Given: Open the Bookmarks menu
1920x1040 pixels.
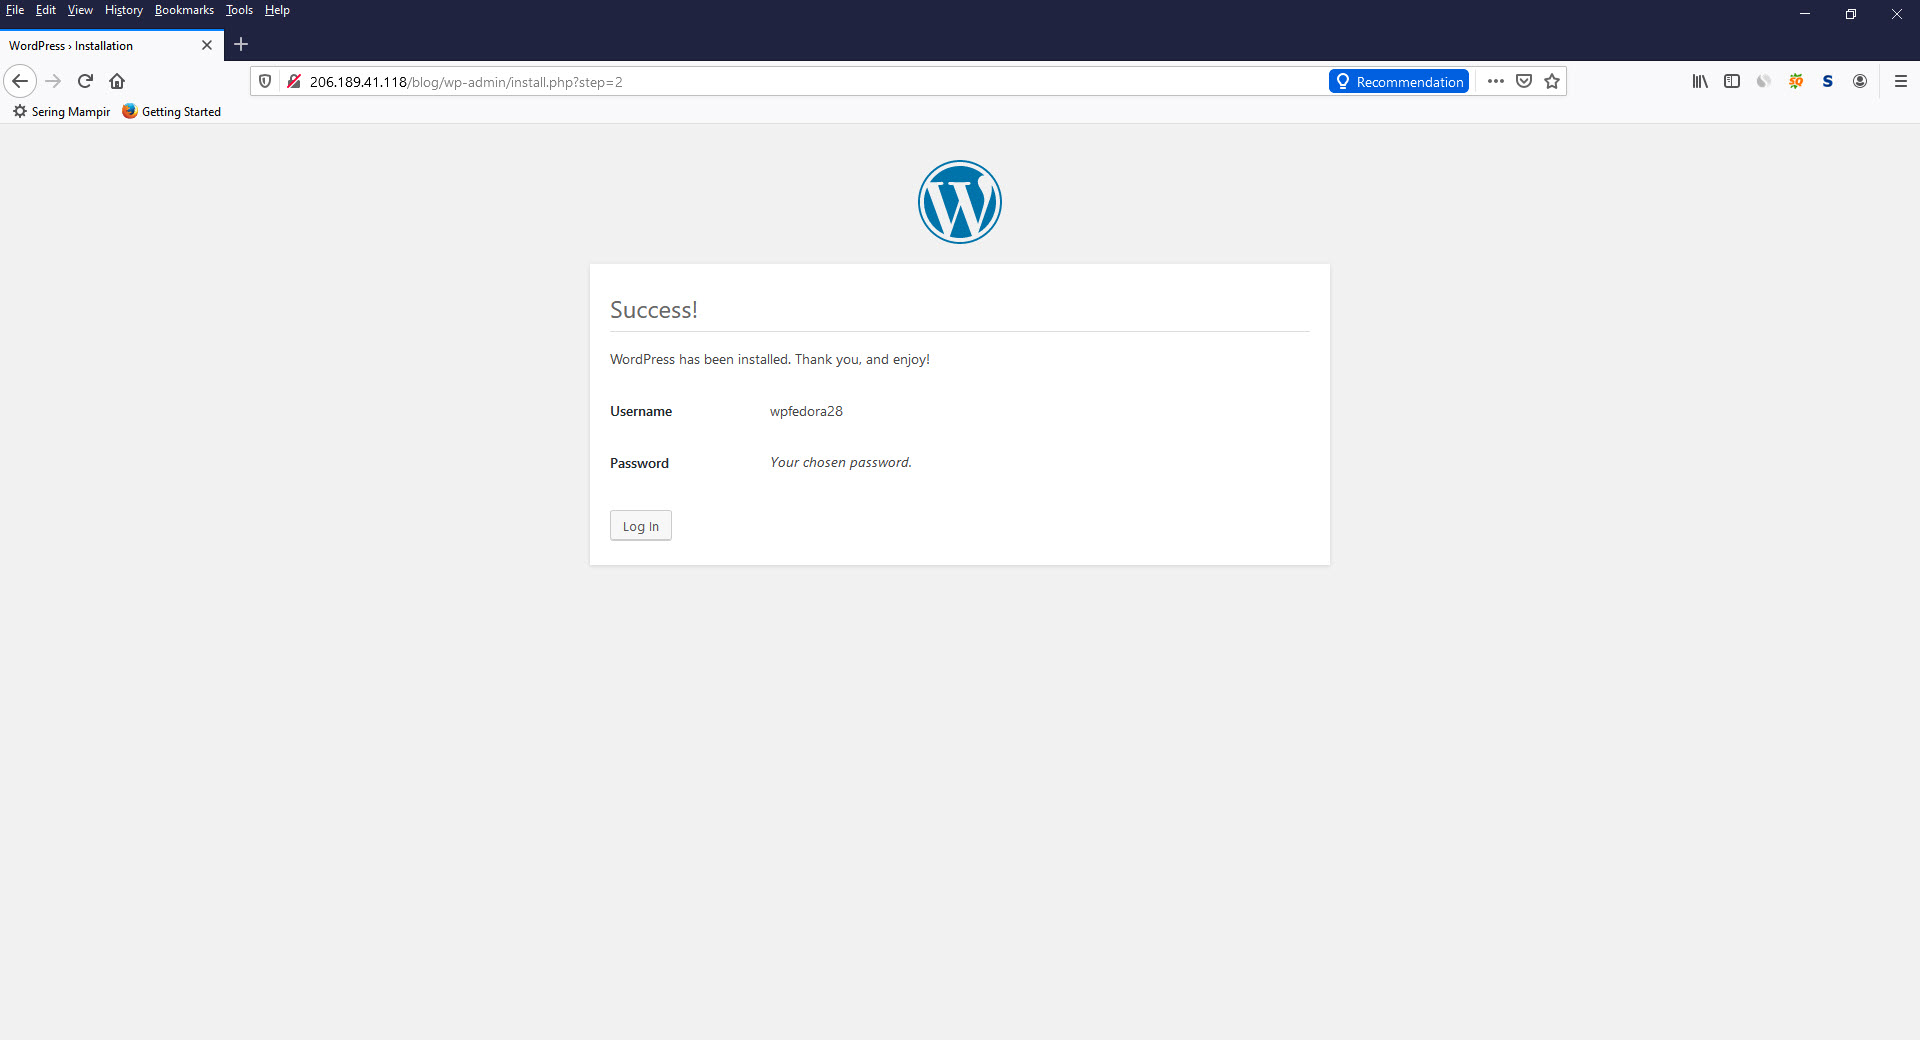Looking at the screenshot, I should pyautogui.click(x=184, y=10).
